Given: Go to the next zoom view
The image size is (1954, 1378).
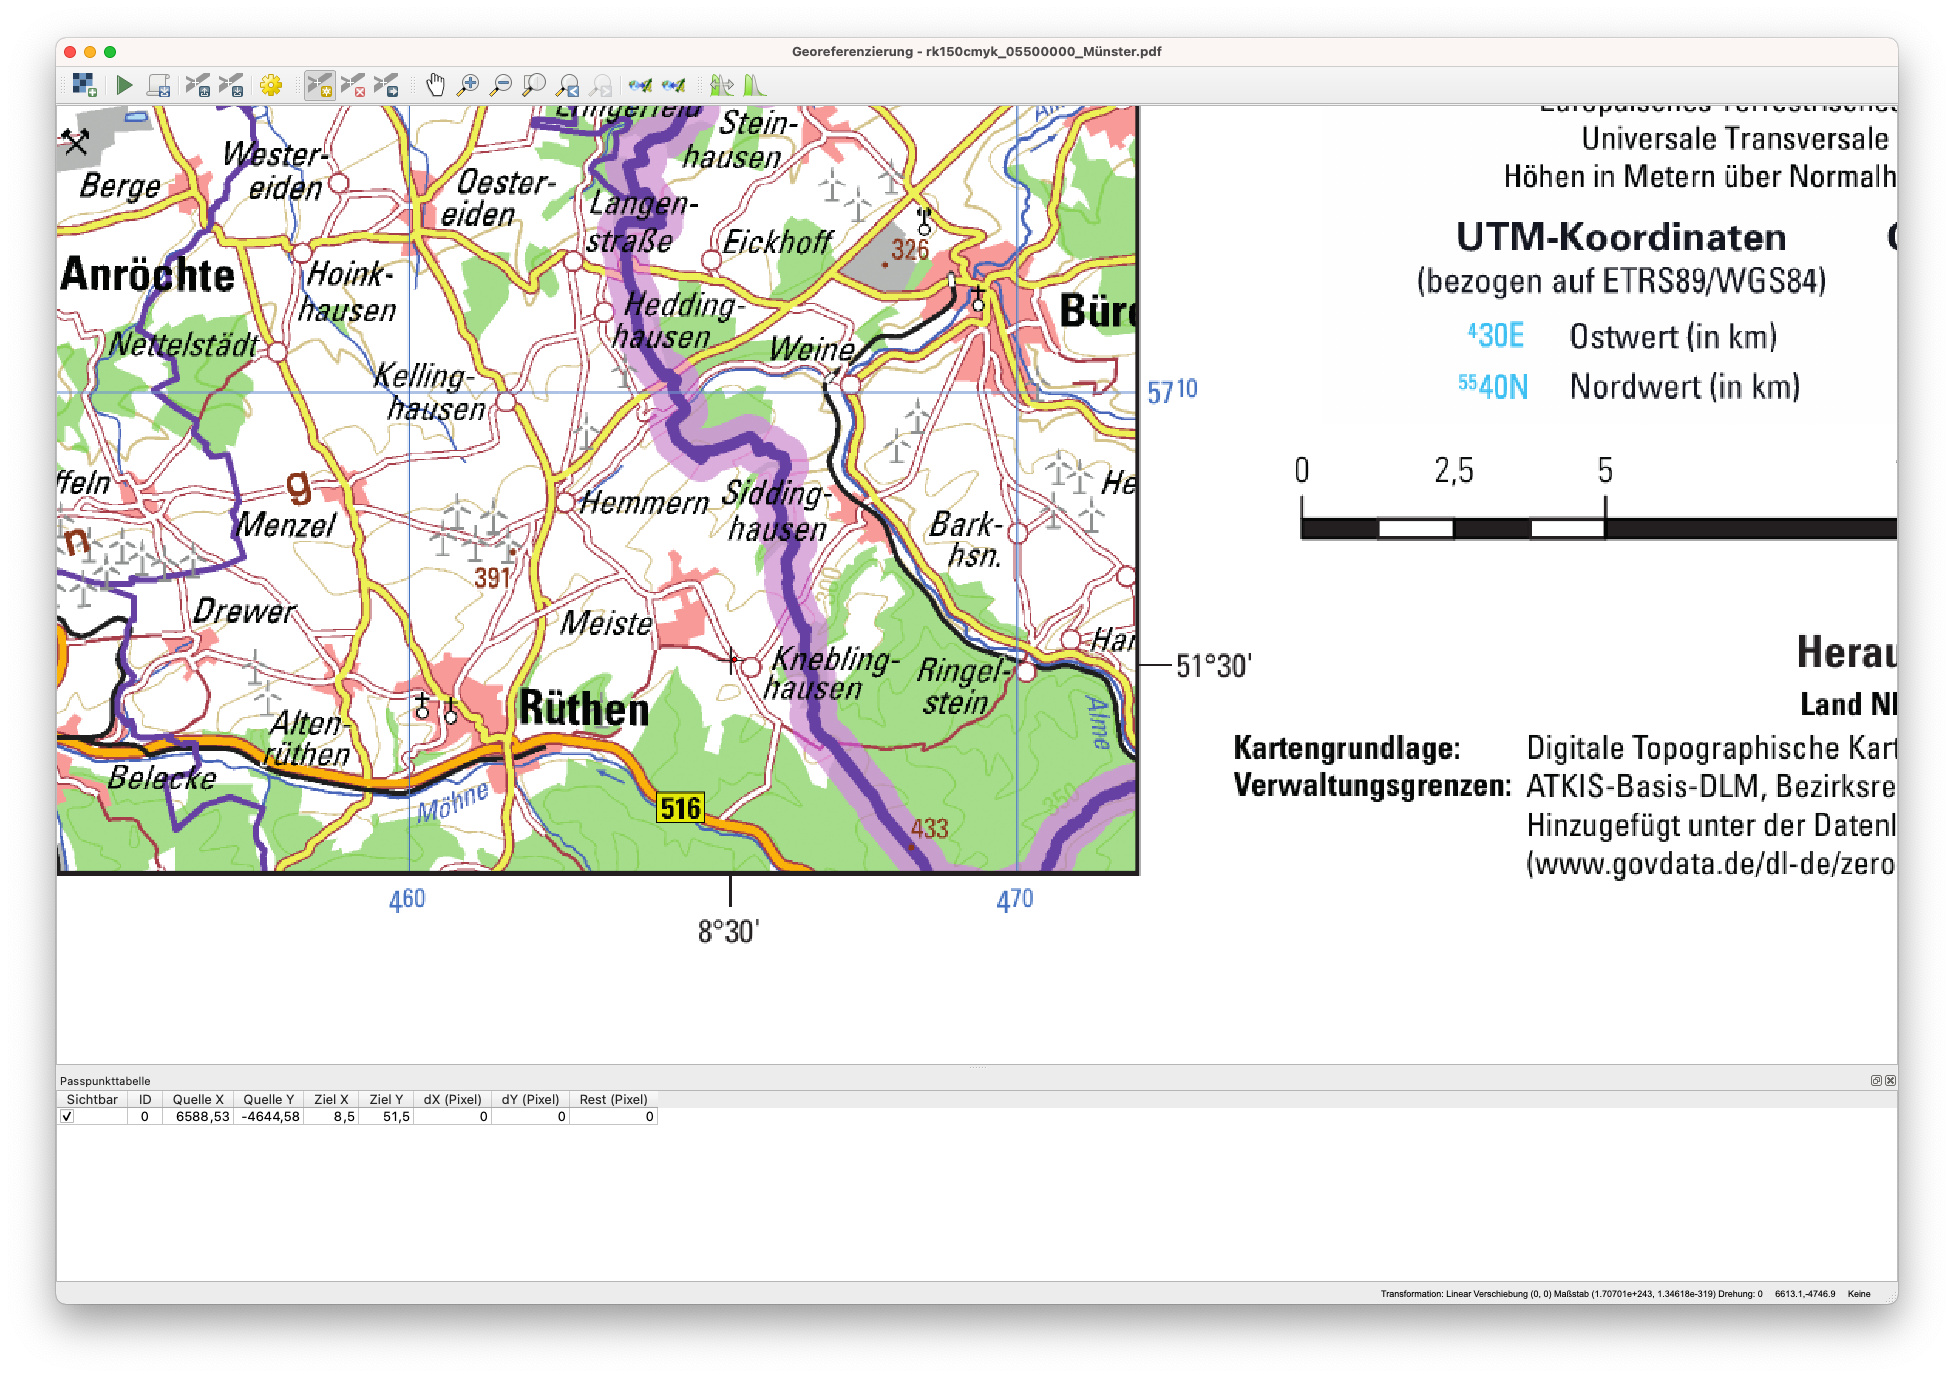Looking at the screenshot, I should [601, 85].
